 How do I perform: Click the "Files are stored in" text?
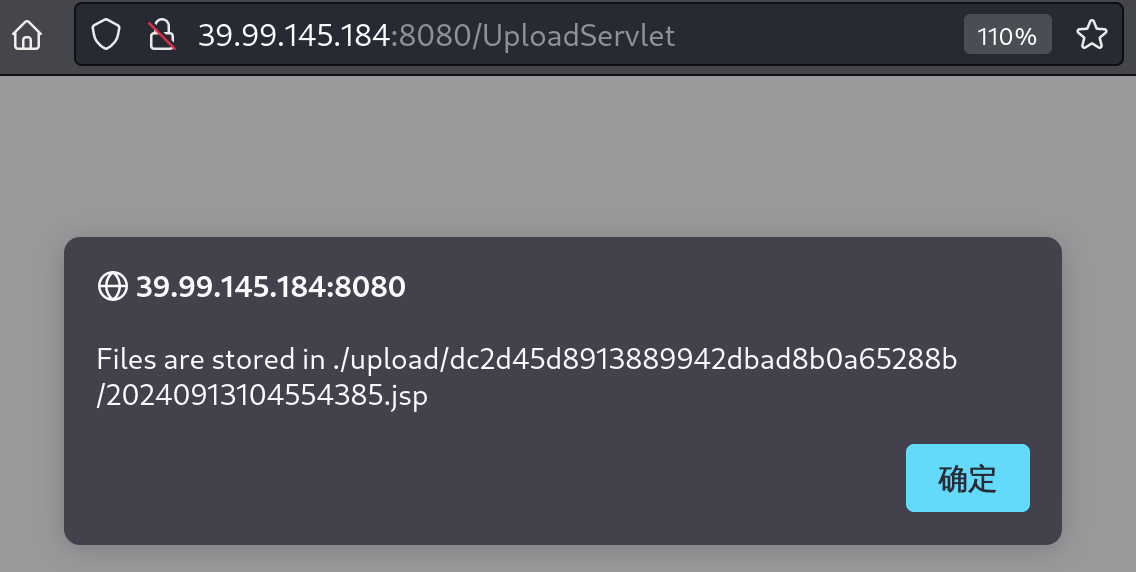point(211,359)
